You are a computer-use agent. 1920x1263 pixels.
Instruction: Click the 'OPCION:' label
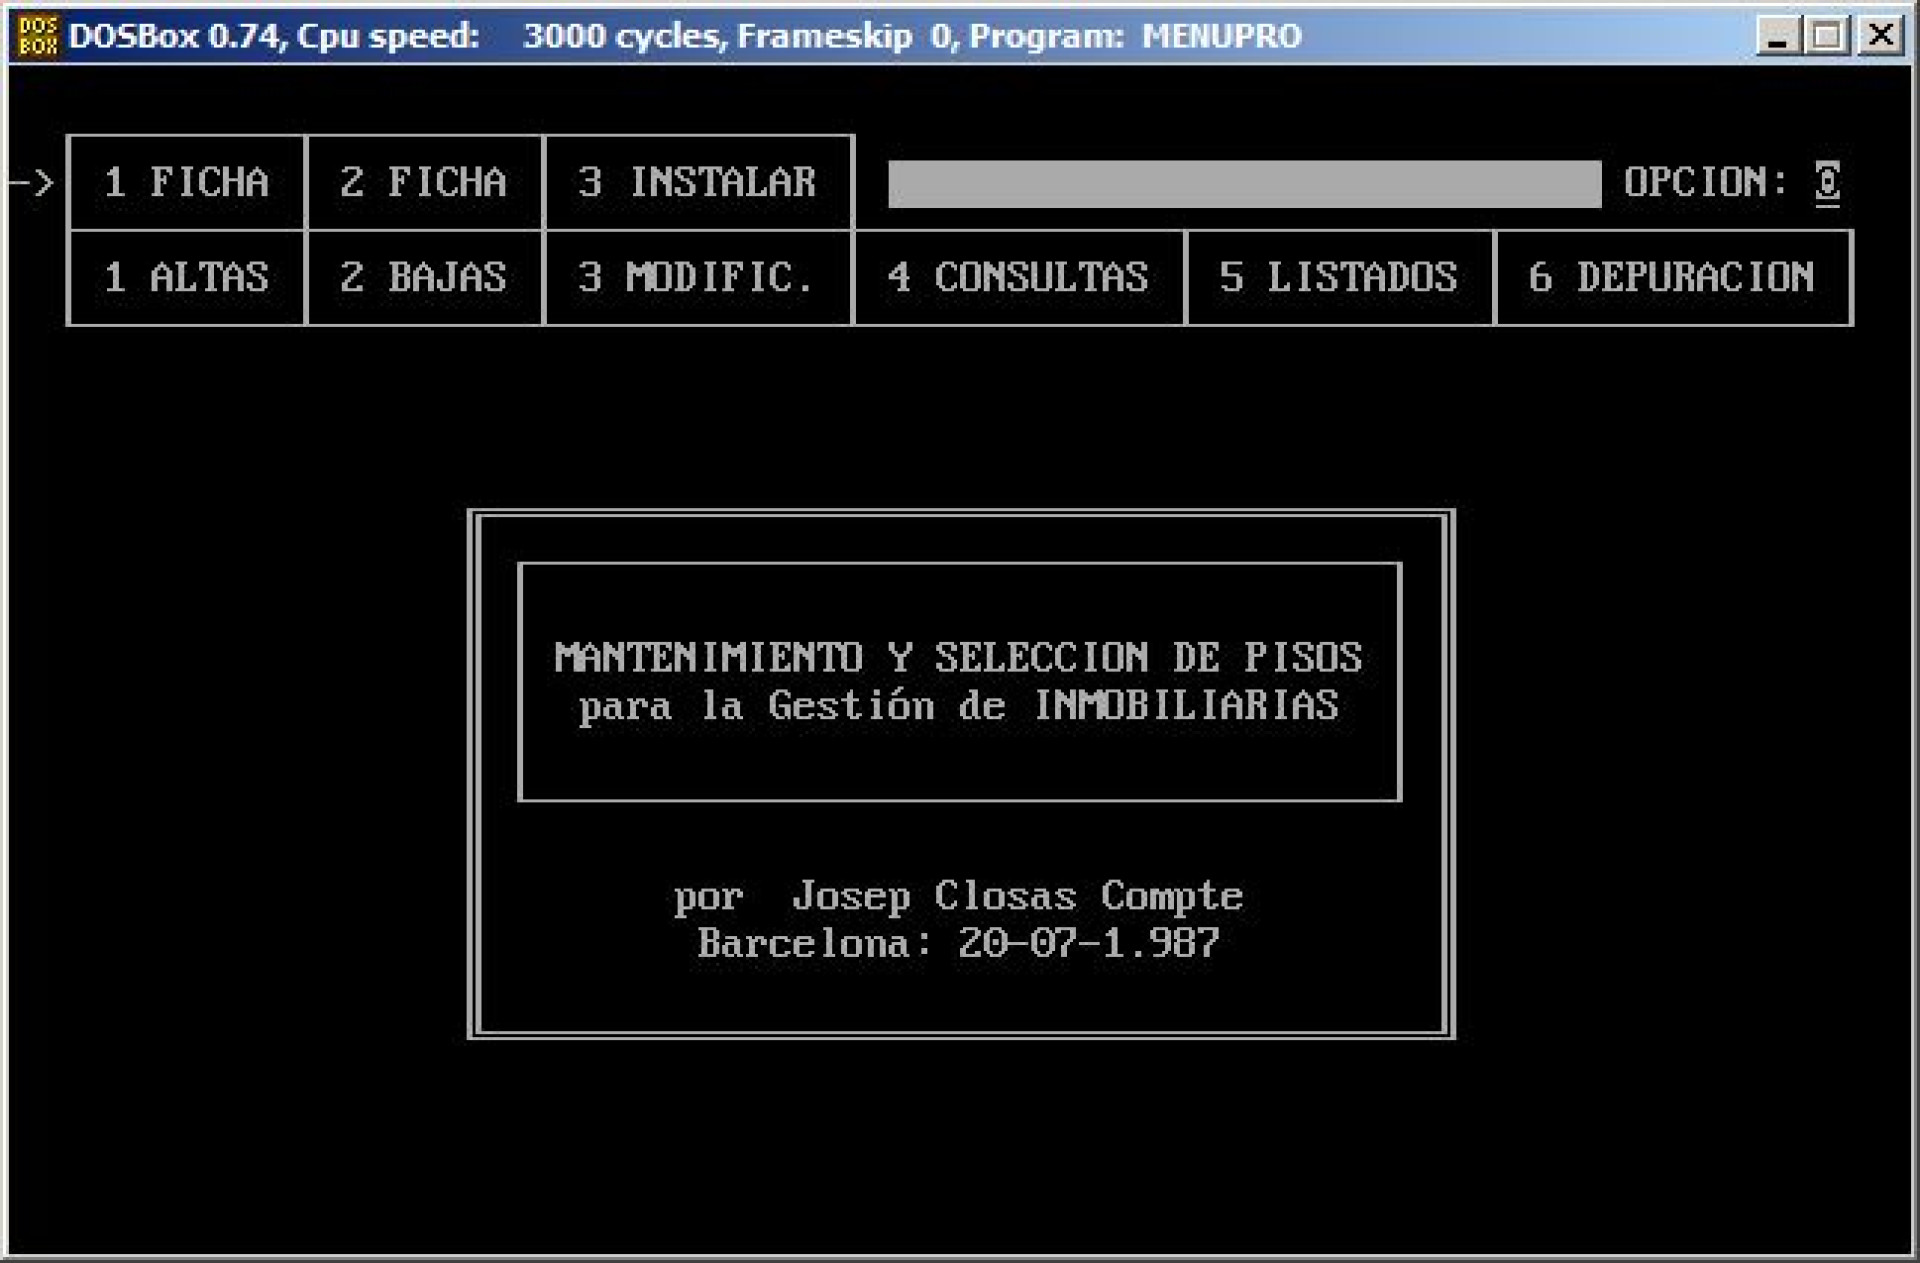click(x=1706, y=182)
